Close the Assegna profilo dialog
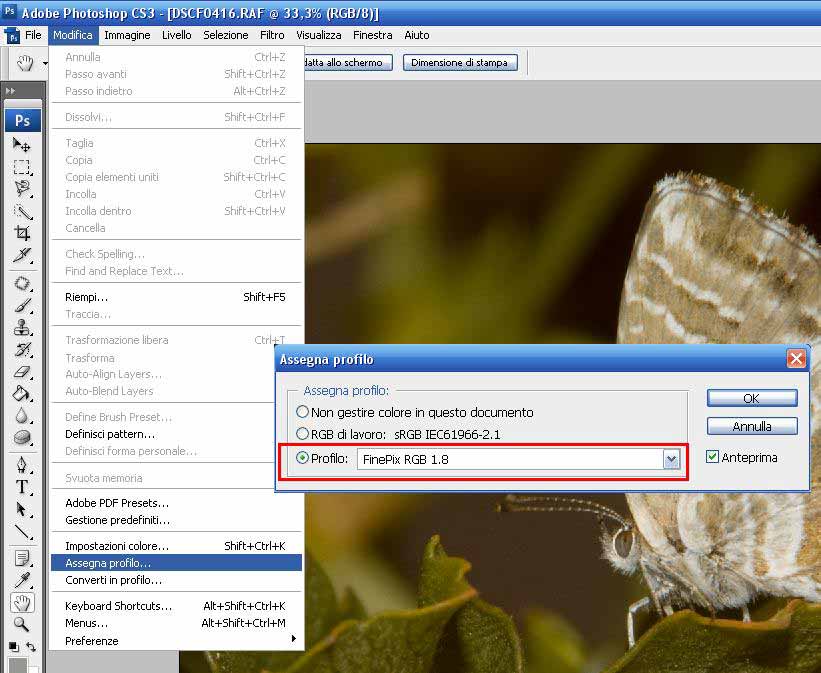Viewport: 821px width, 673px height. click(x=796, y=359)
